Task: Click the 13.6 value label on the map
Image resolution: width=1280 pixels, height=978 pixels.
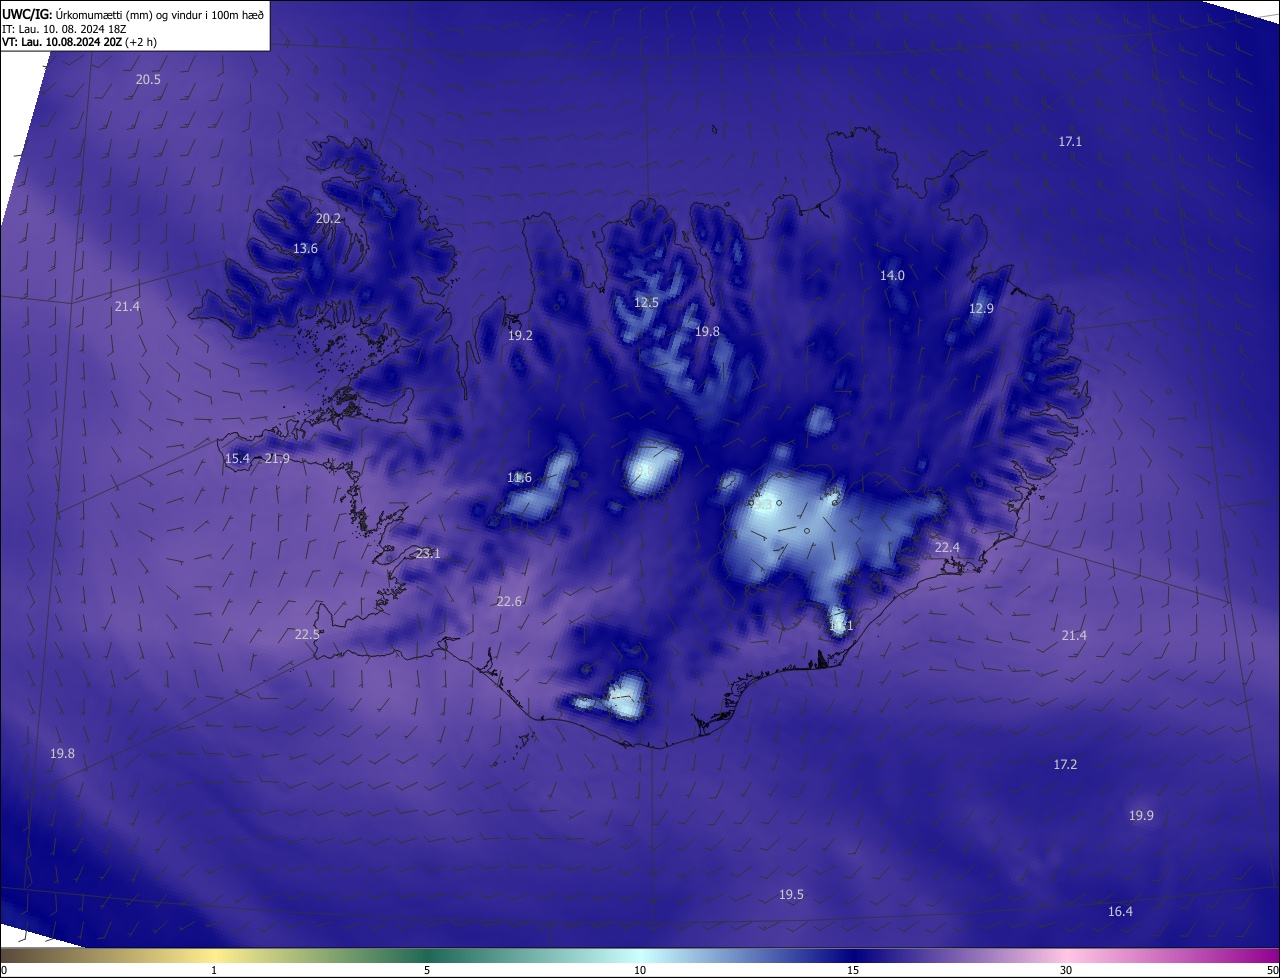Action: (305, 249)
